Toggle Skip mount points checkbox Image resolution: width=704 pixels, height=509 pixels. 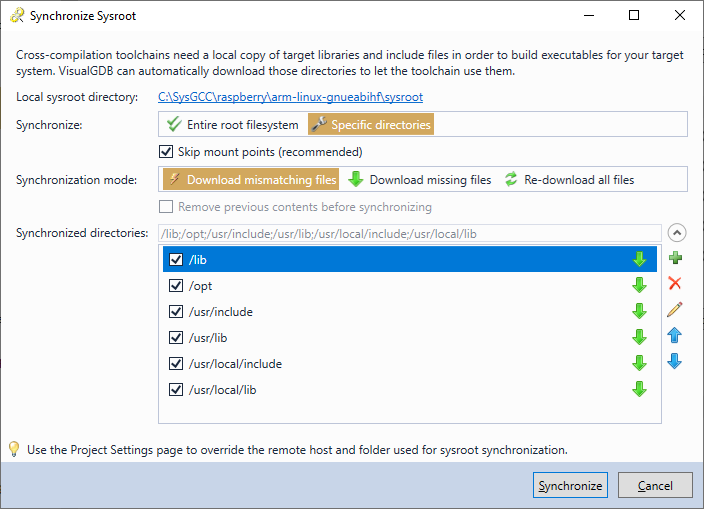coord(166,152)
